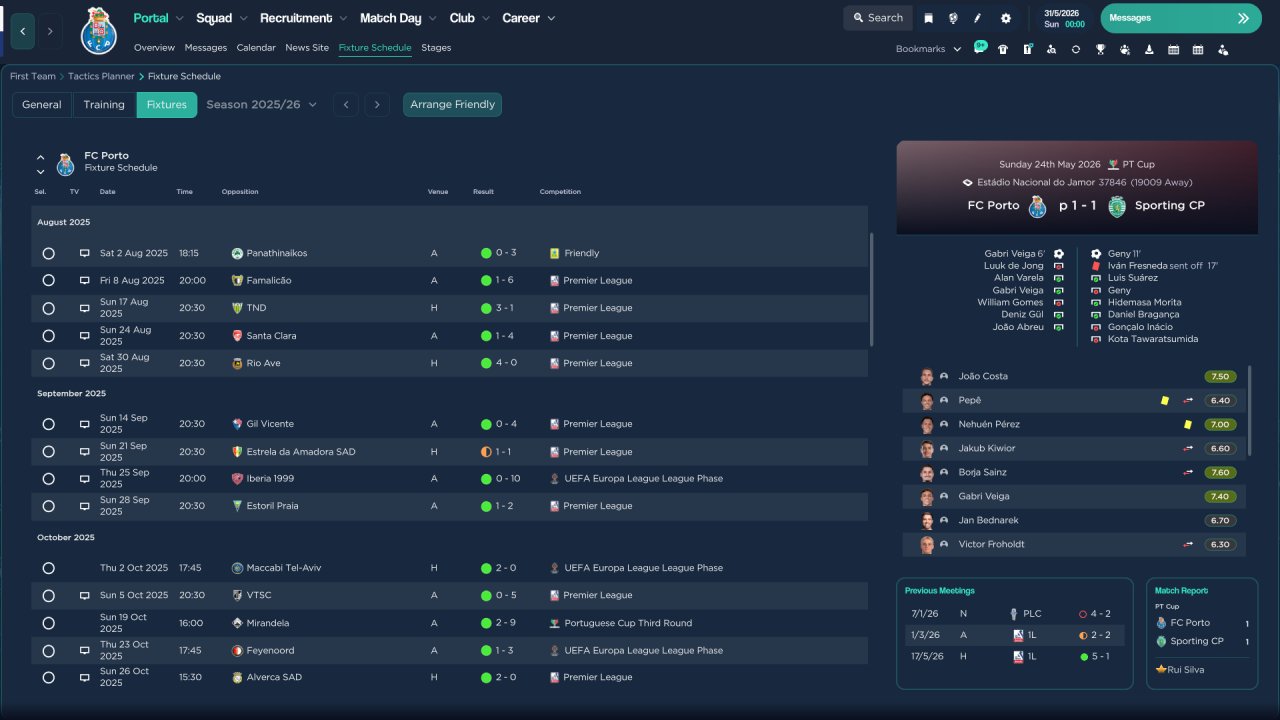Click the TV icon on Panathinaikos row

(85, 254)
